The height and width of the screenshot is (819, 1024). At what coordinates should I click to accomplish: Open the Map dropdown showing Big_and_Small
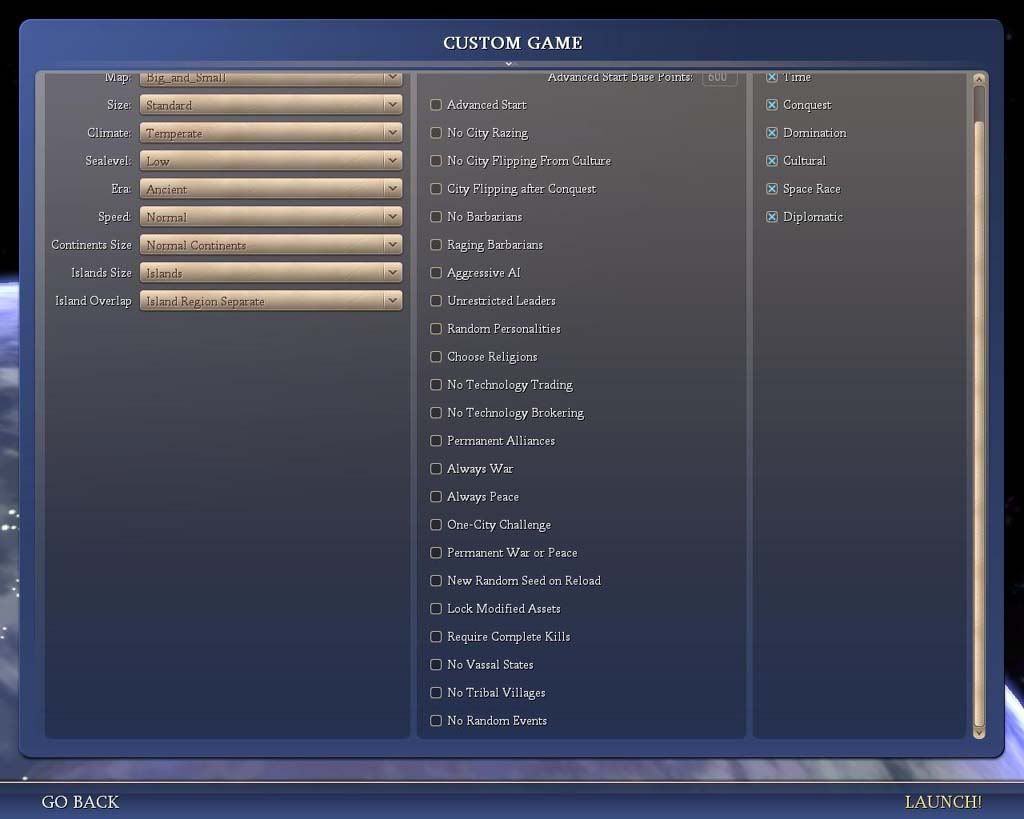point(271,78)
